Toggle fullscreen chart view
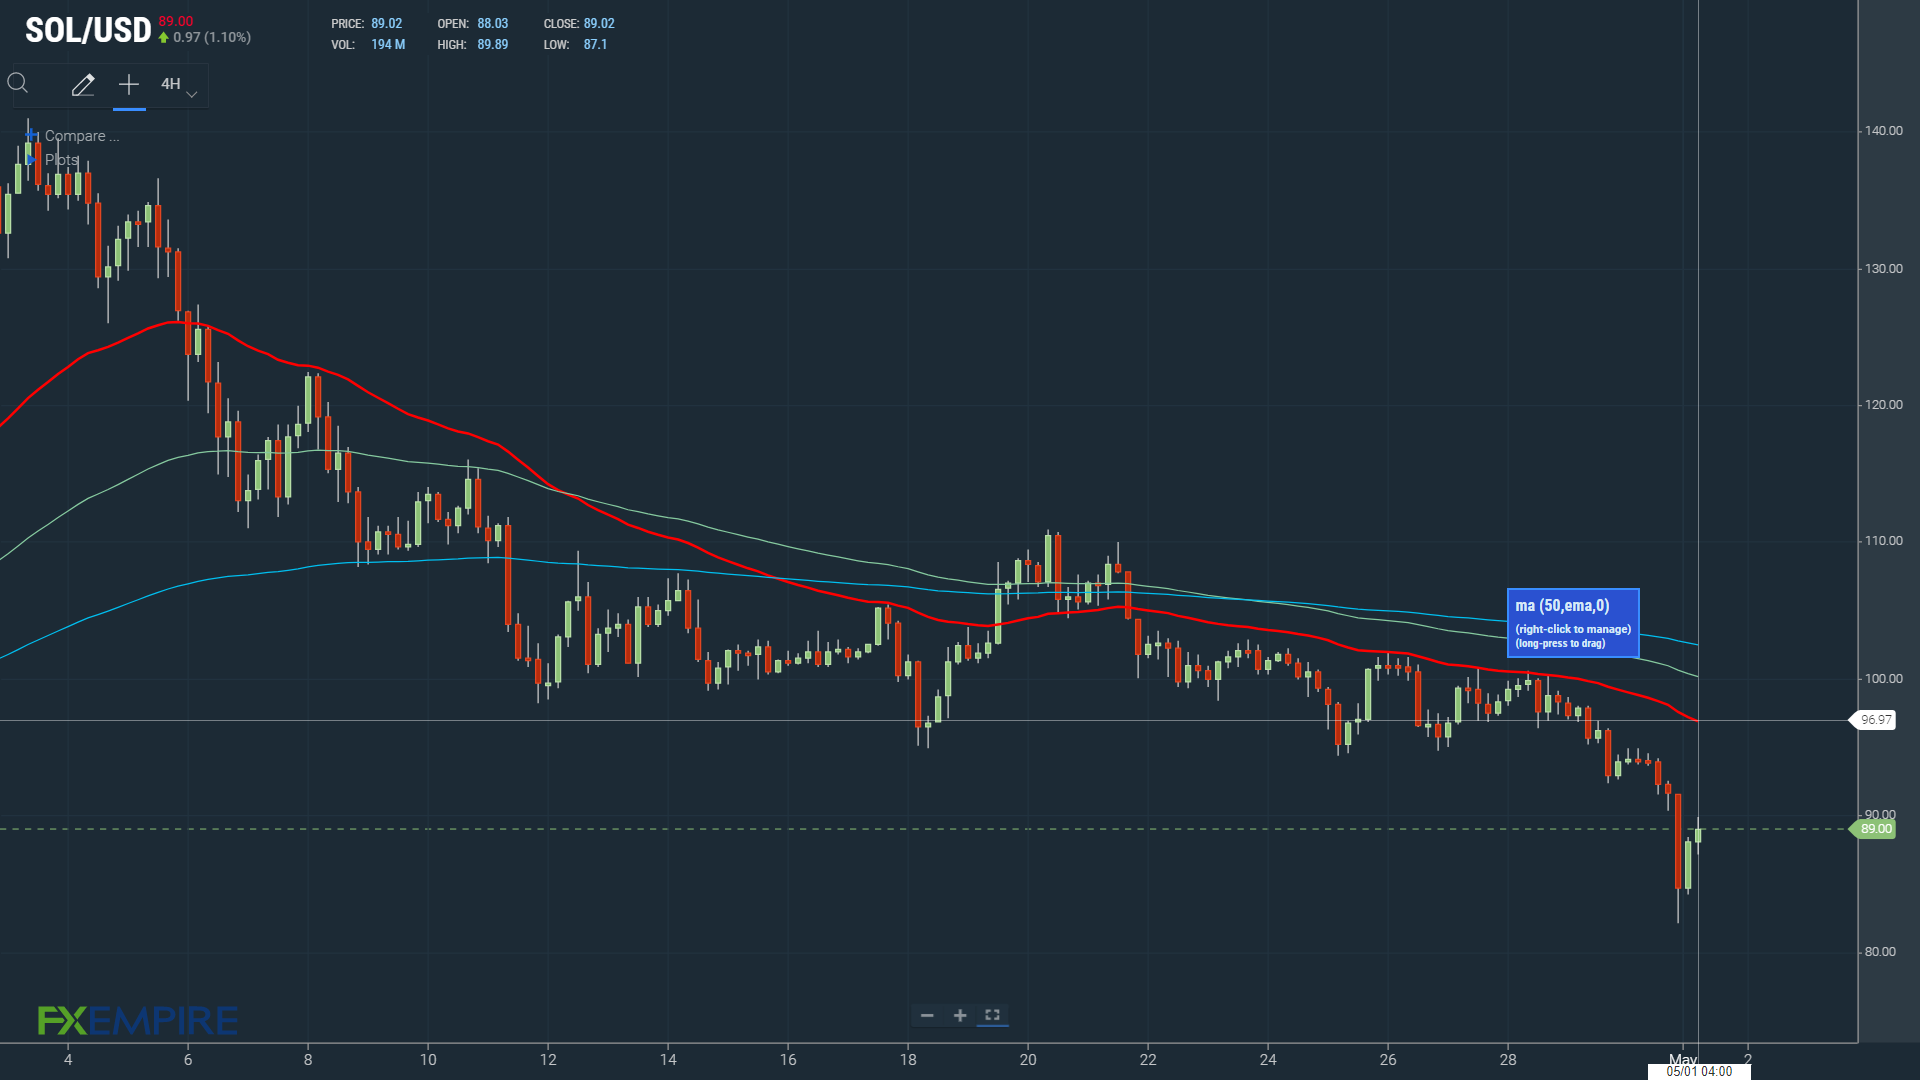 click(x=992, y=1015)
